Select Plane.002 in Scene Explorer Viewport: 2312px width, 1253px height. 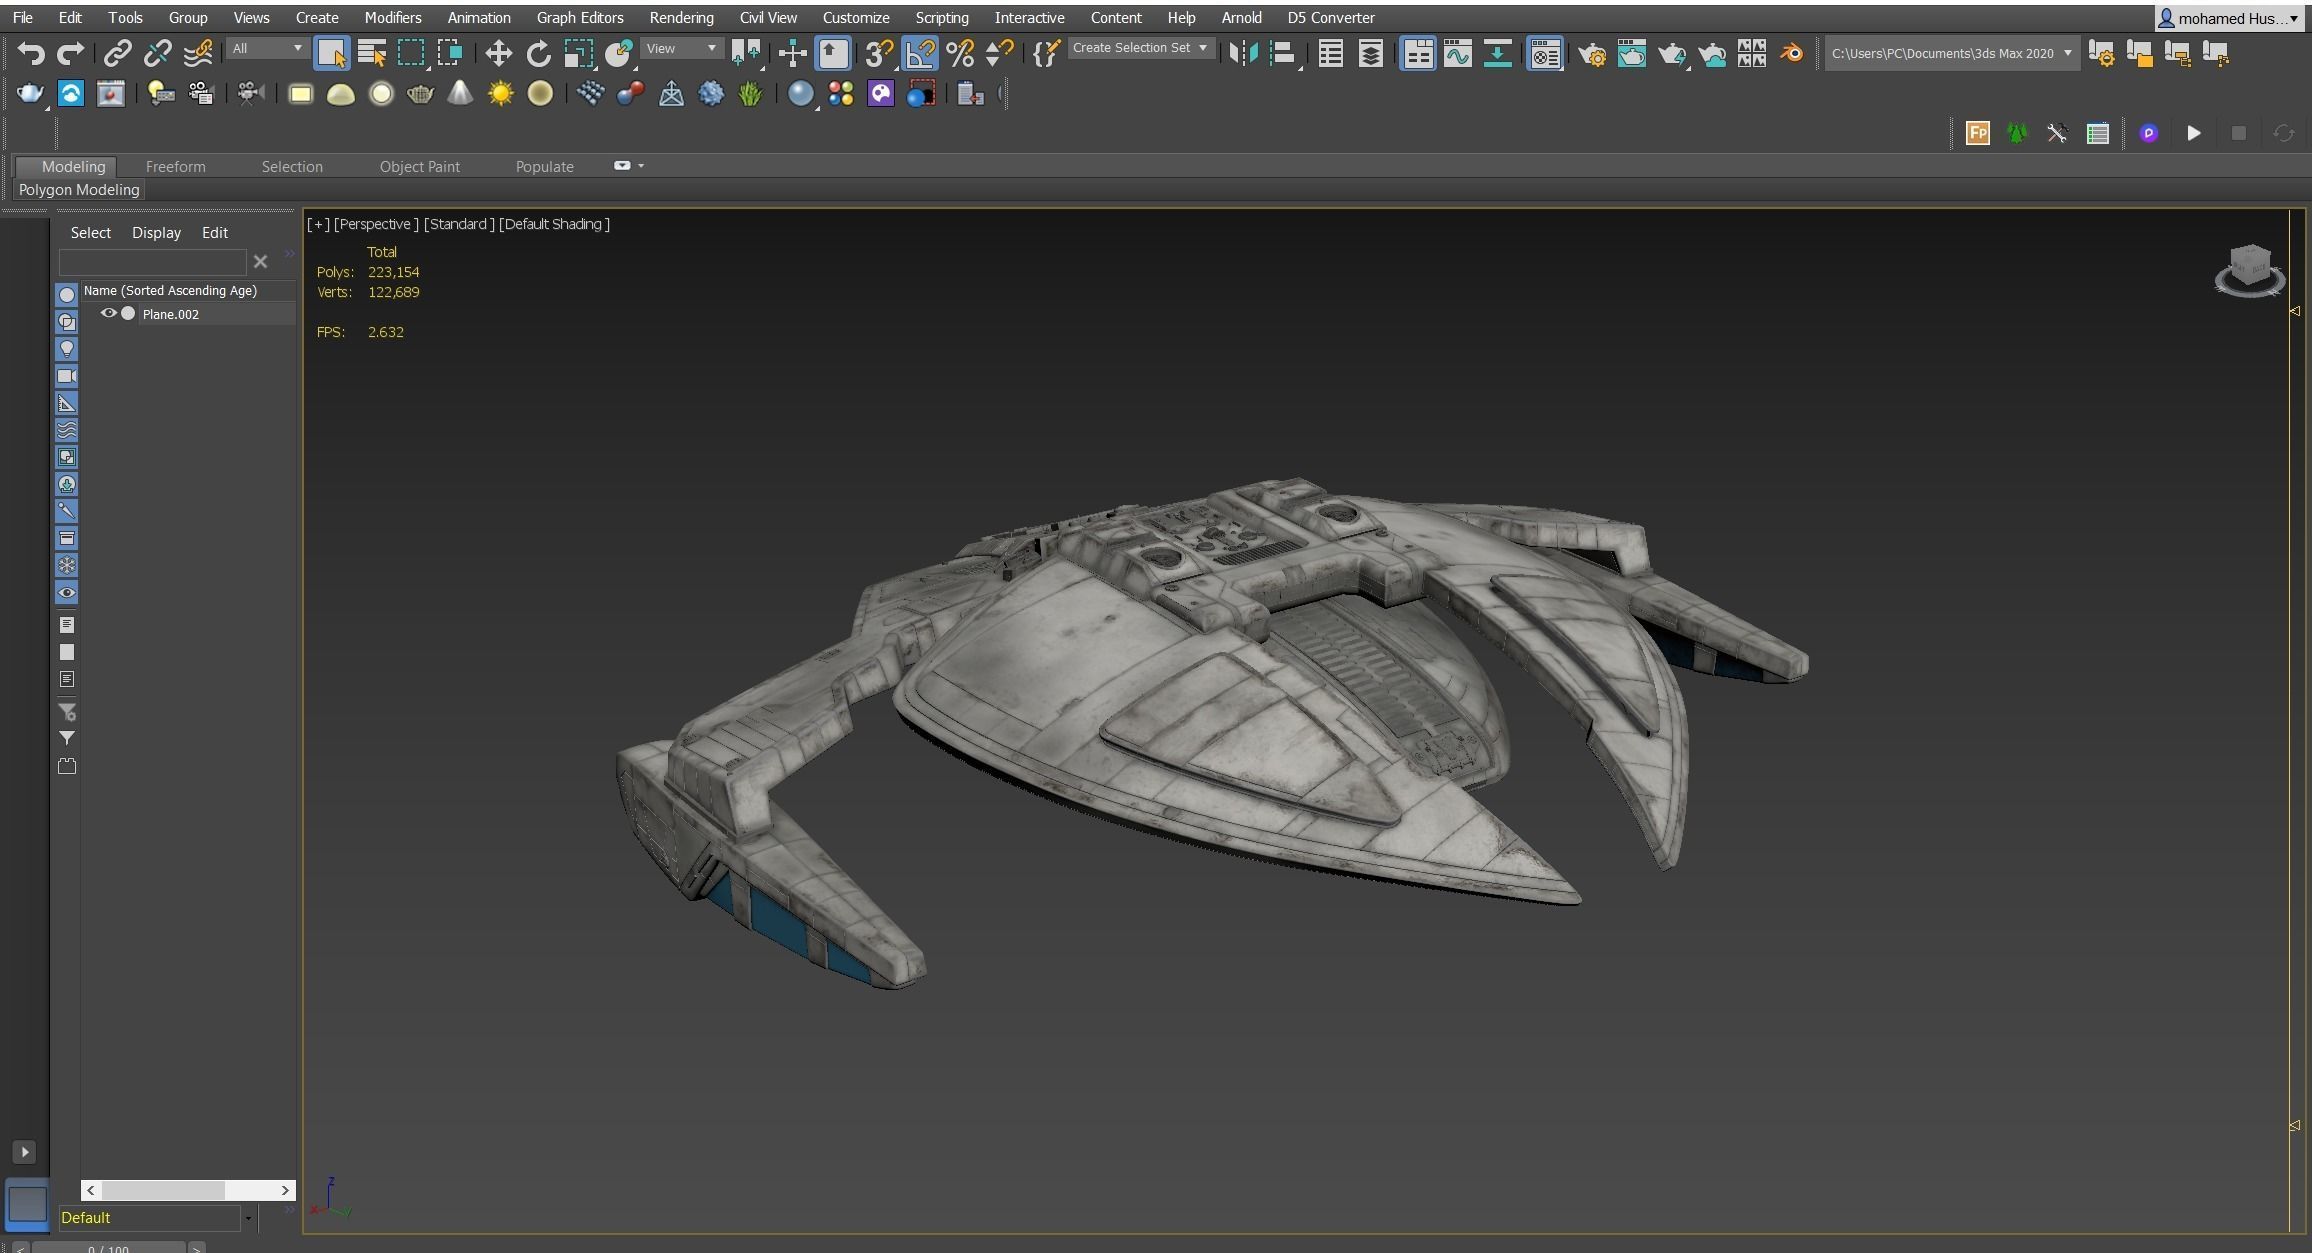(171, 314)
